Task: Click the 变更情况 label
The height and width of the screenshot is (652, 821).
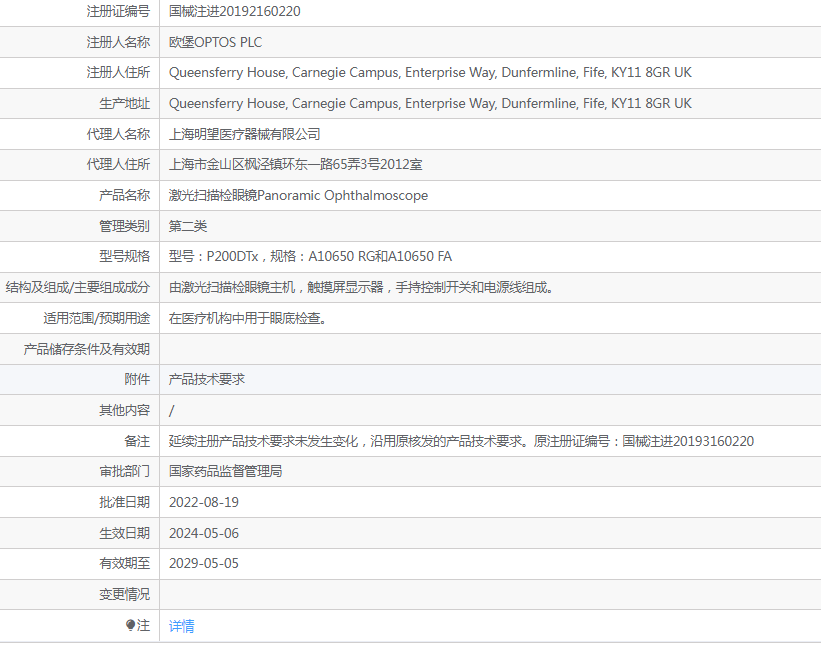Action: [x=125, y=594]
